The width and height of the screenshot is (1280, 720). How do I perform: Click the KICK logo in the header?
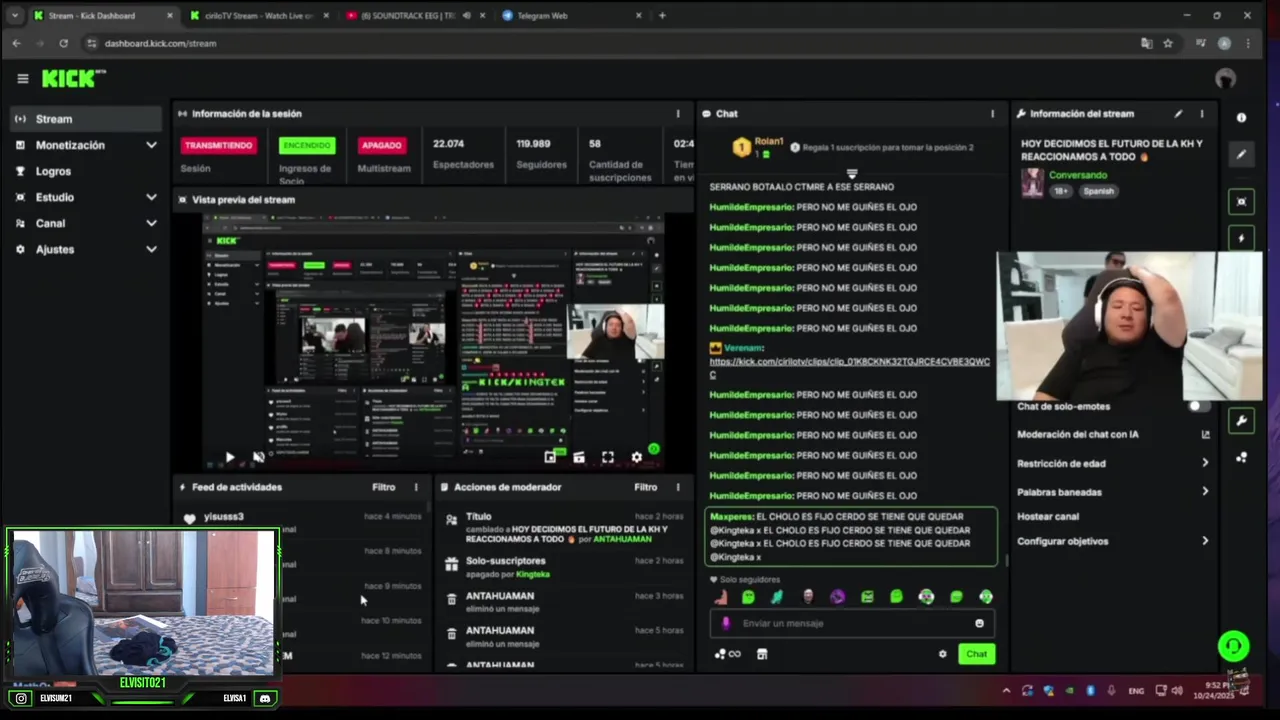[x=73, y=78]
